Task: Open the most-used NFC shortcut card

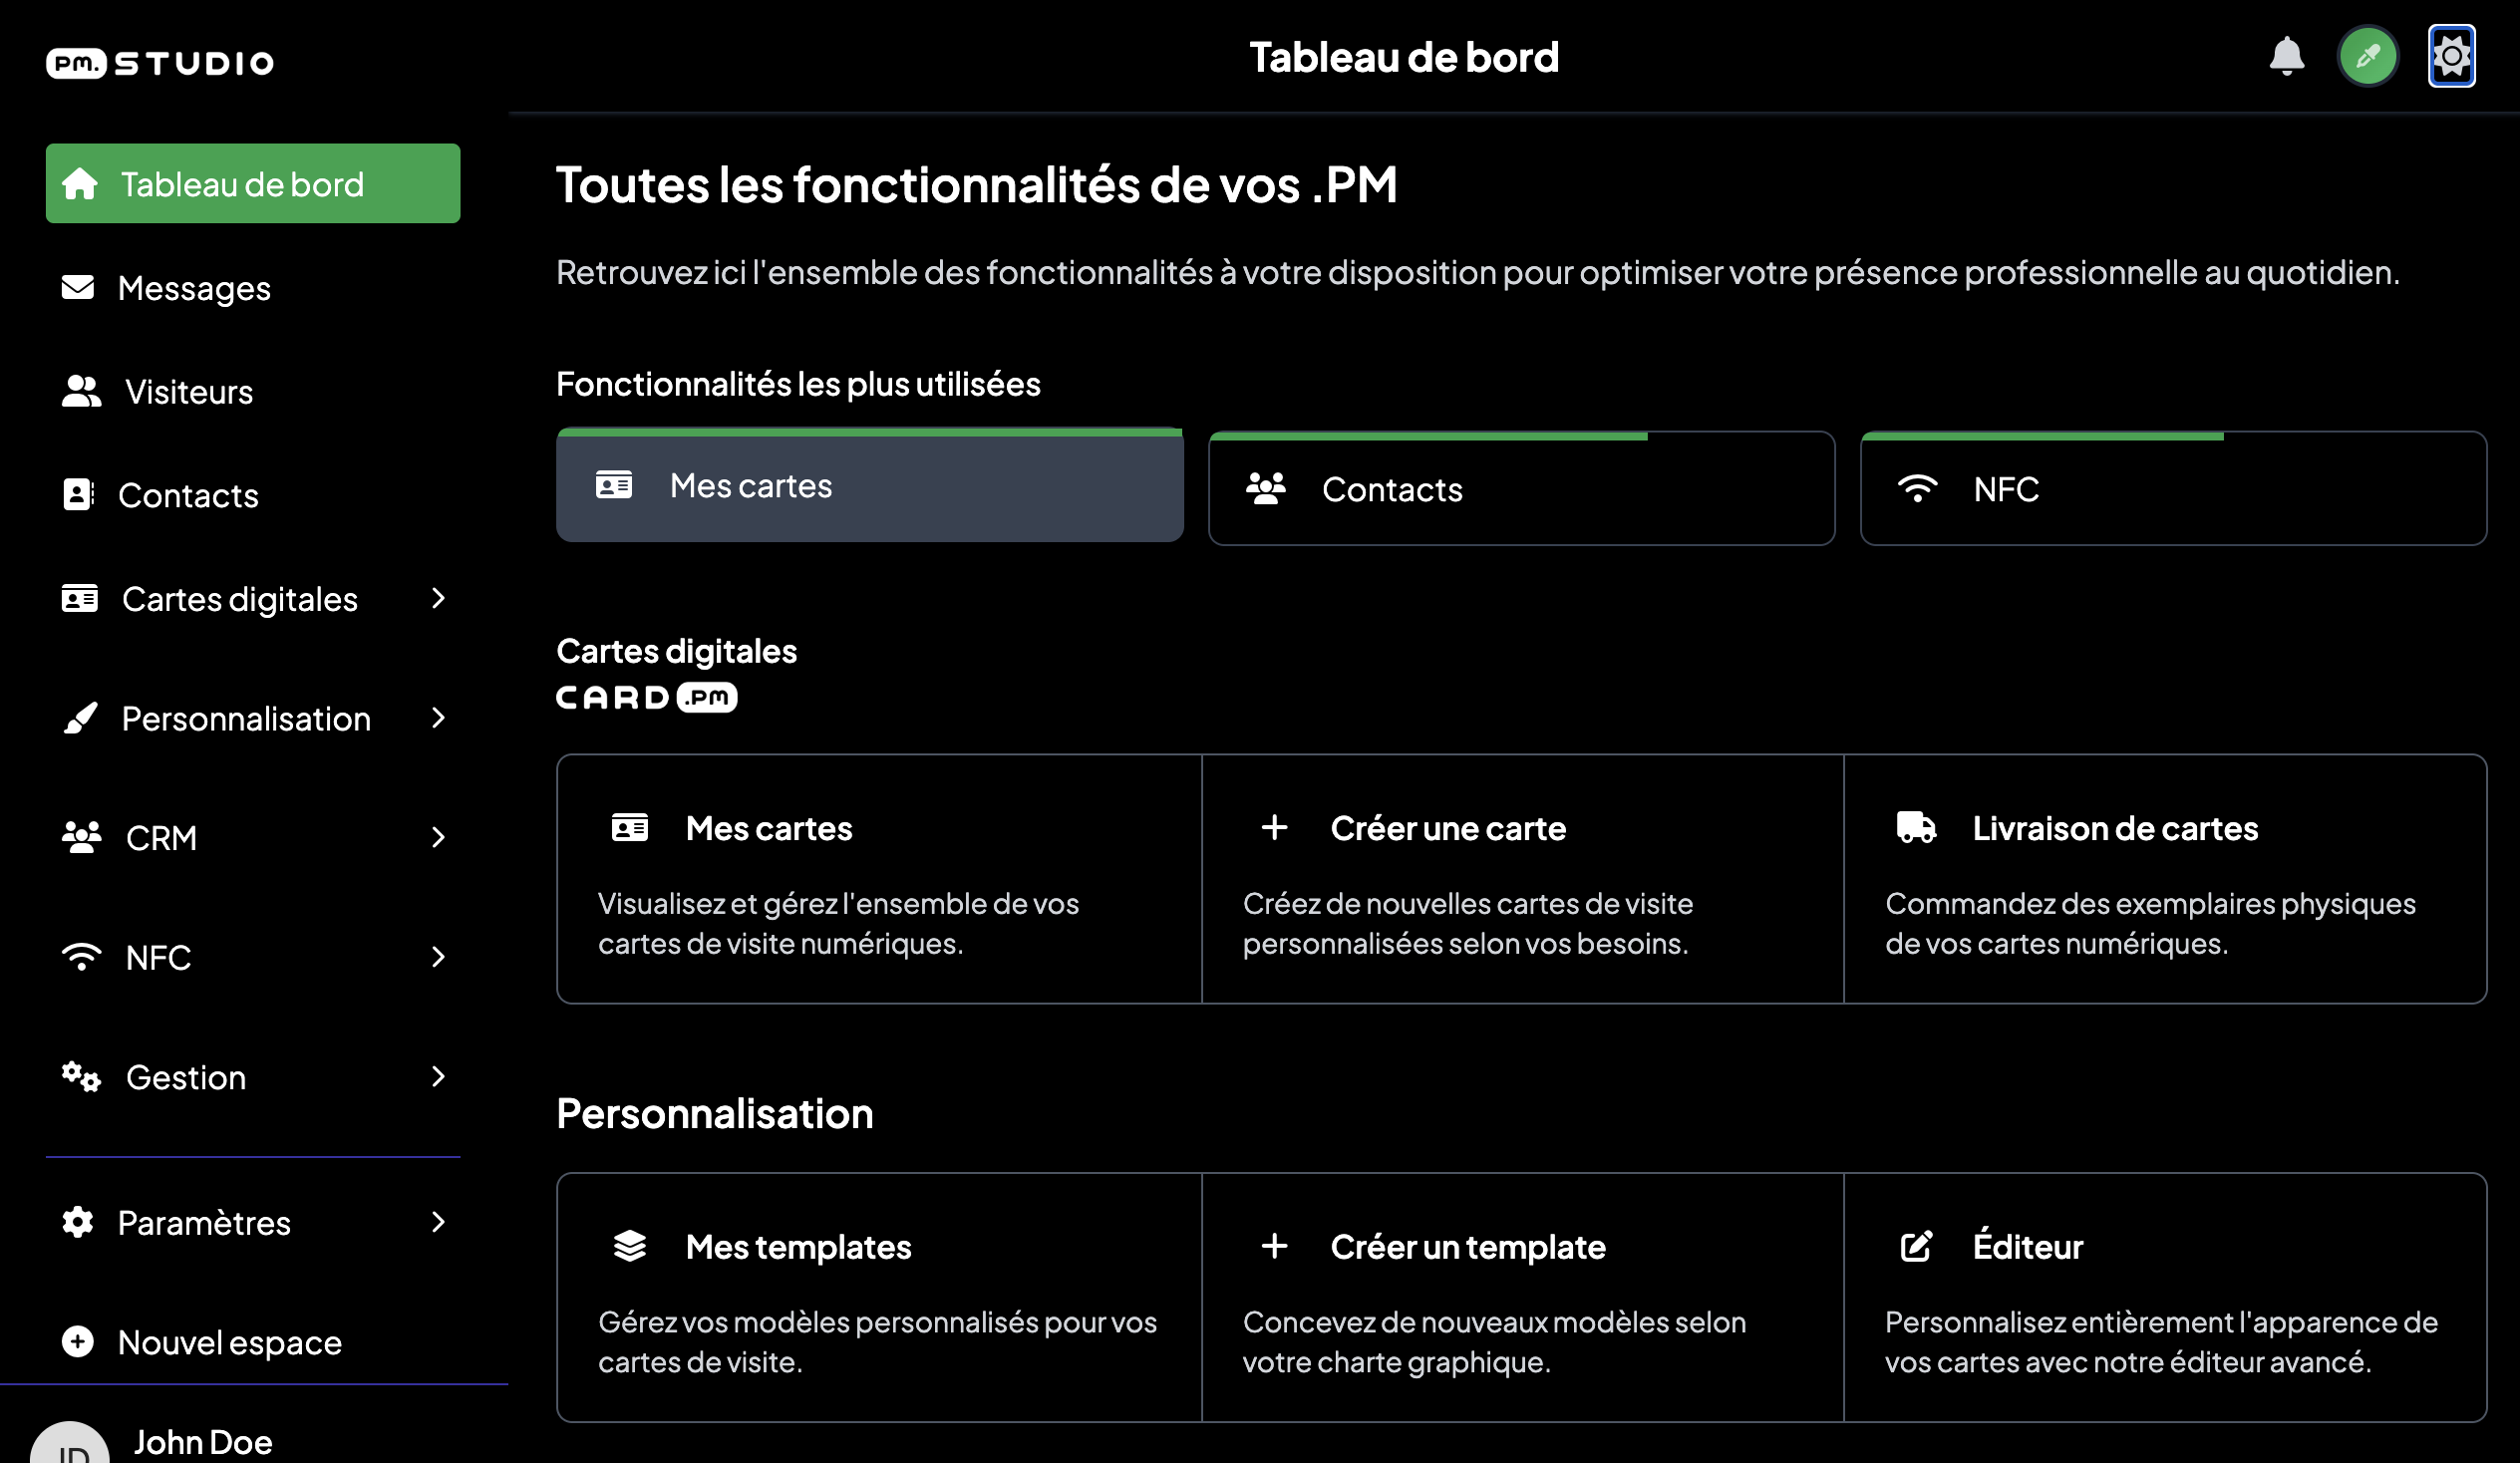Action: coord(2173,488)
